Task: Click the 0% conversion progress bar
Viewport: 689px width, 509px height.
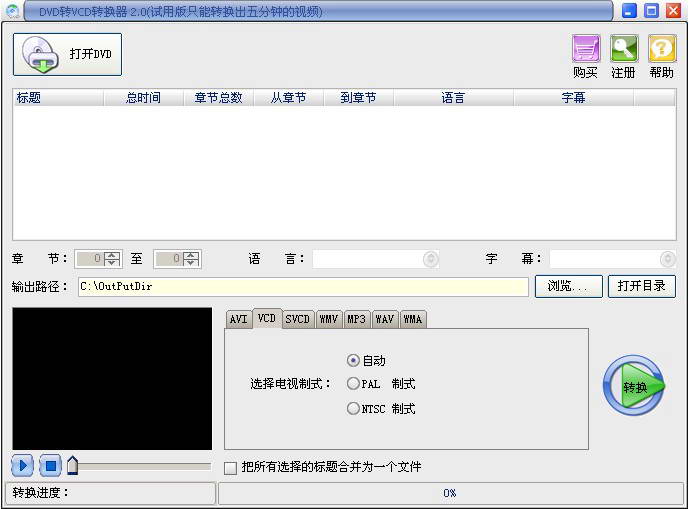Action: [450, 493]
